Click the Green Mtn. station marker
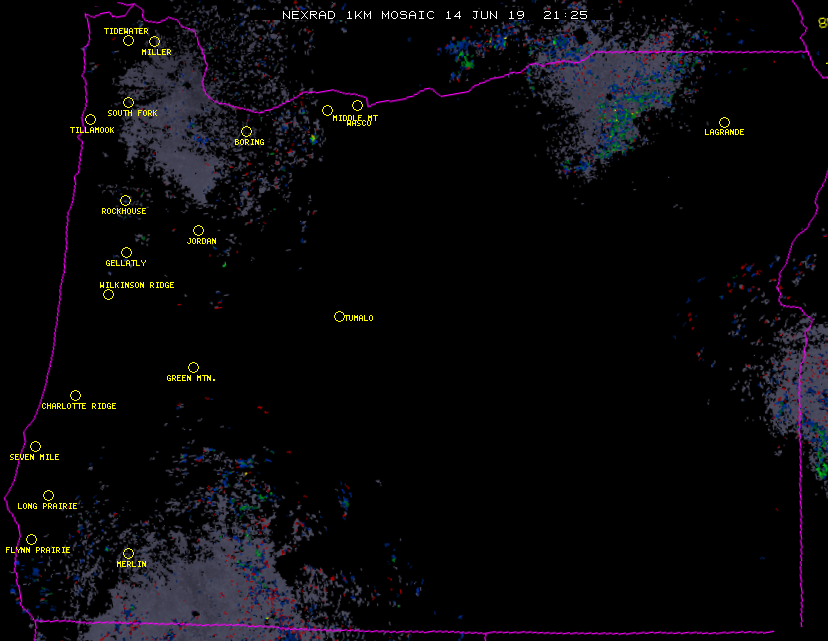Viewport: 828px width, 641px height. (x=193, y=367)
